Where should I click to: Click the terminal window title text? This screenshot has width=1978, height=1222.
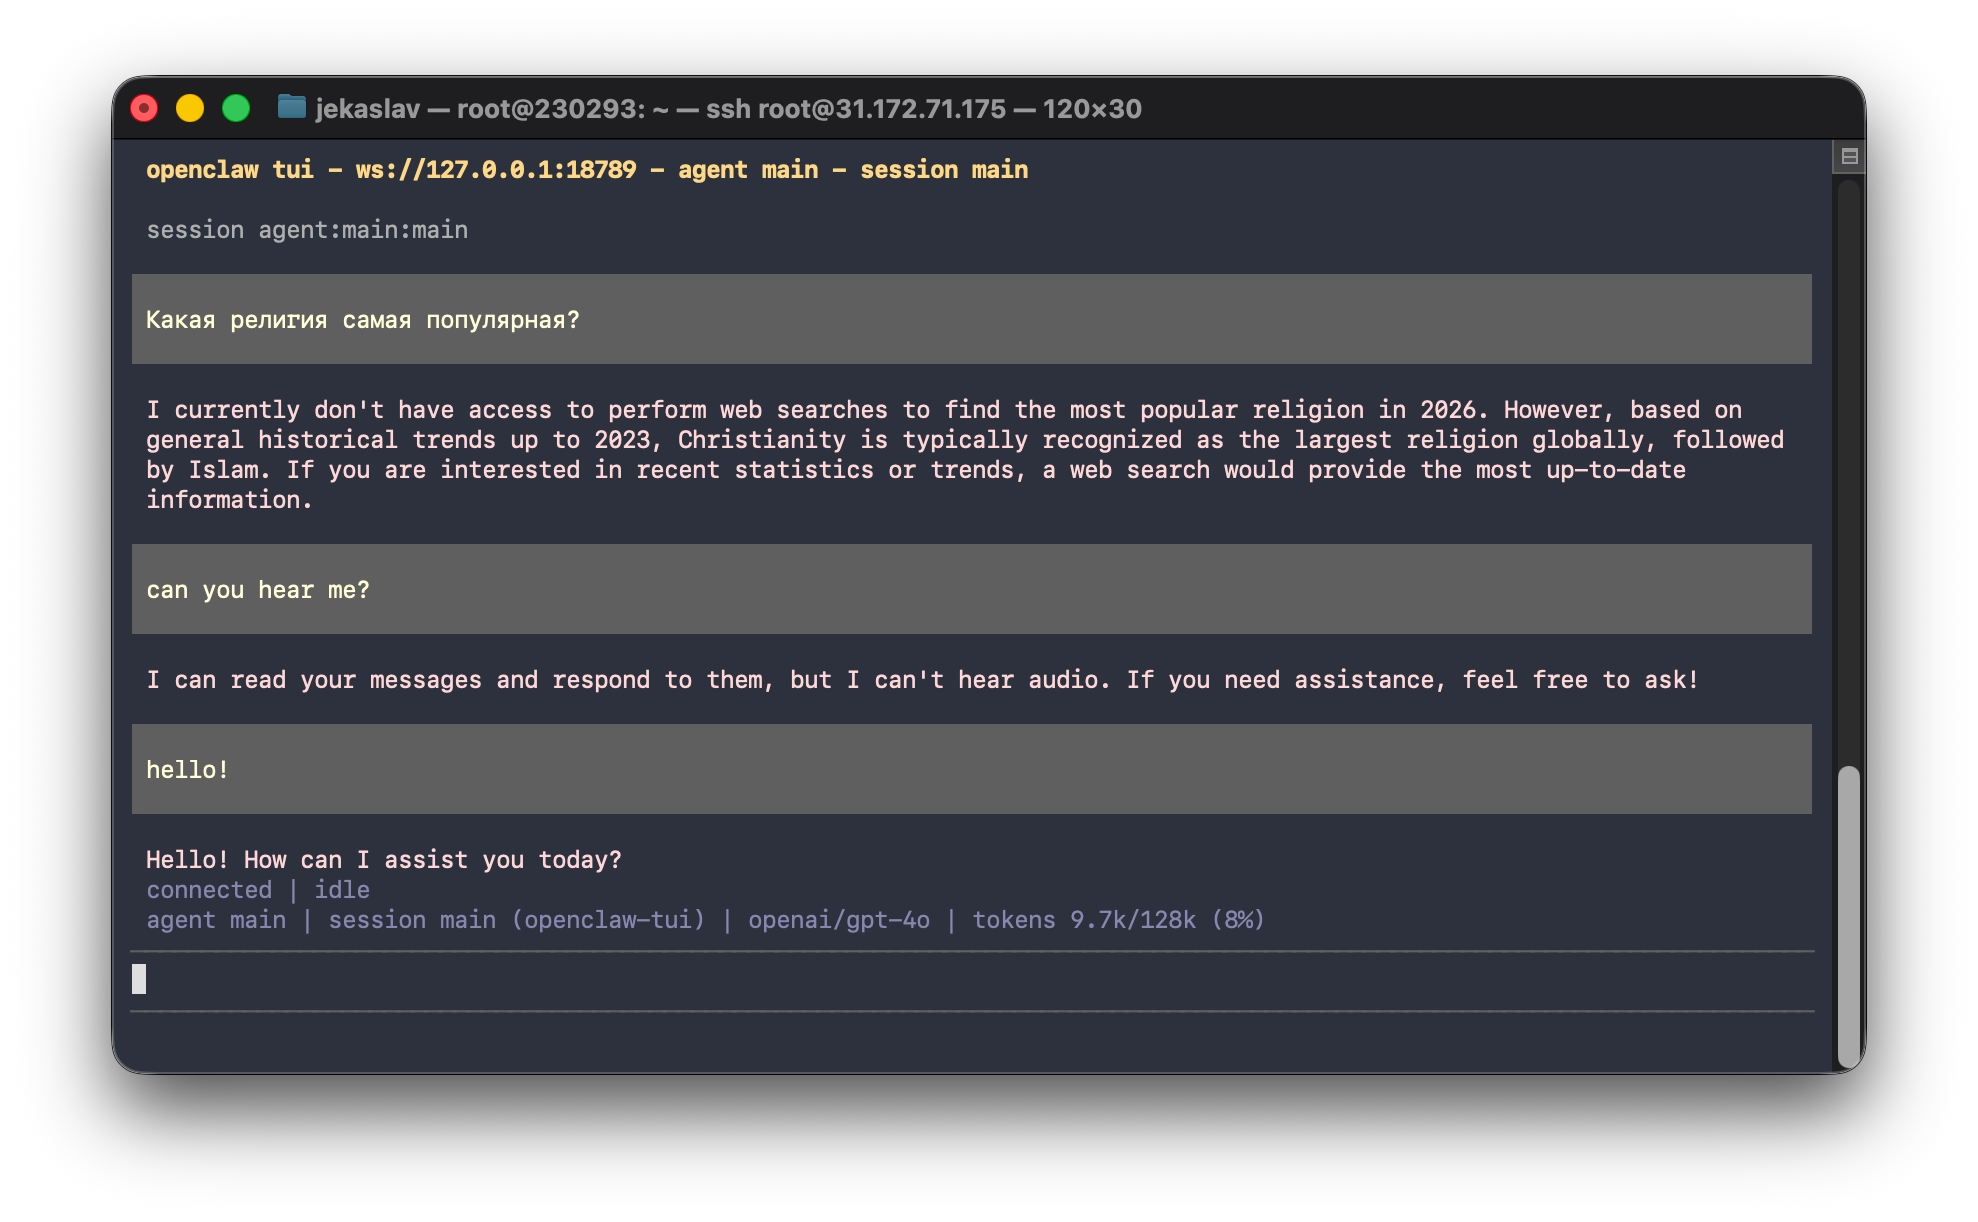pos(728,108)
